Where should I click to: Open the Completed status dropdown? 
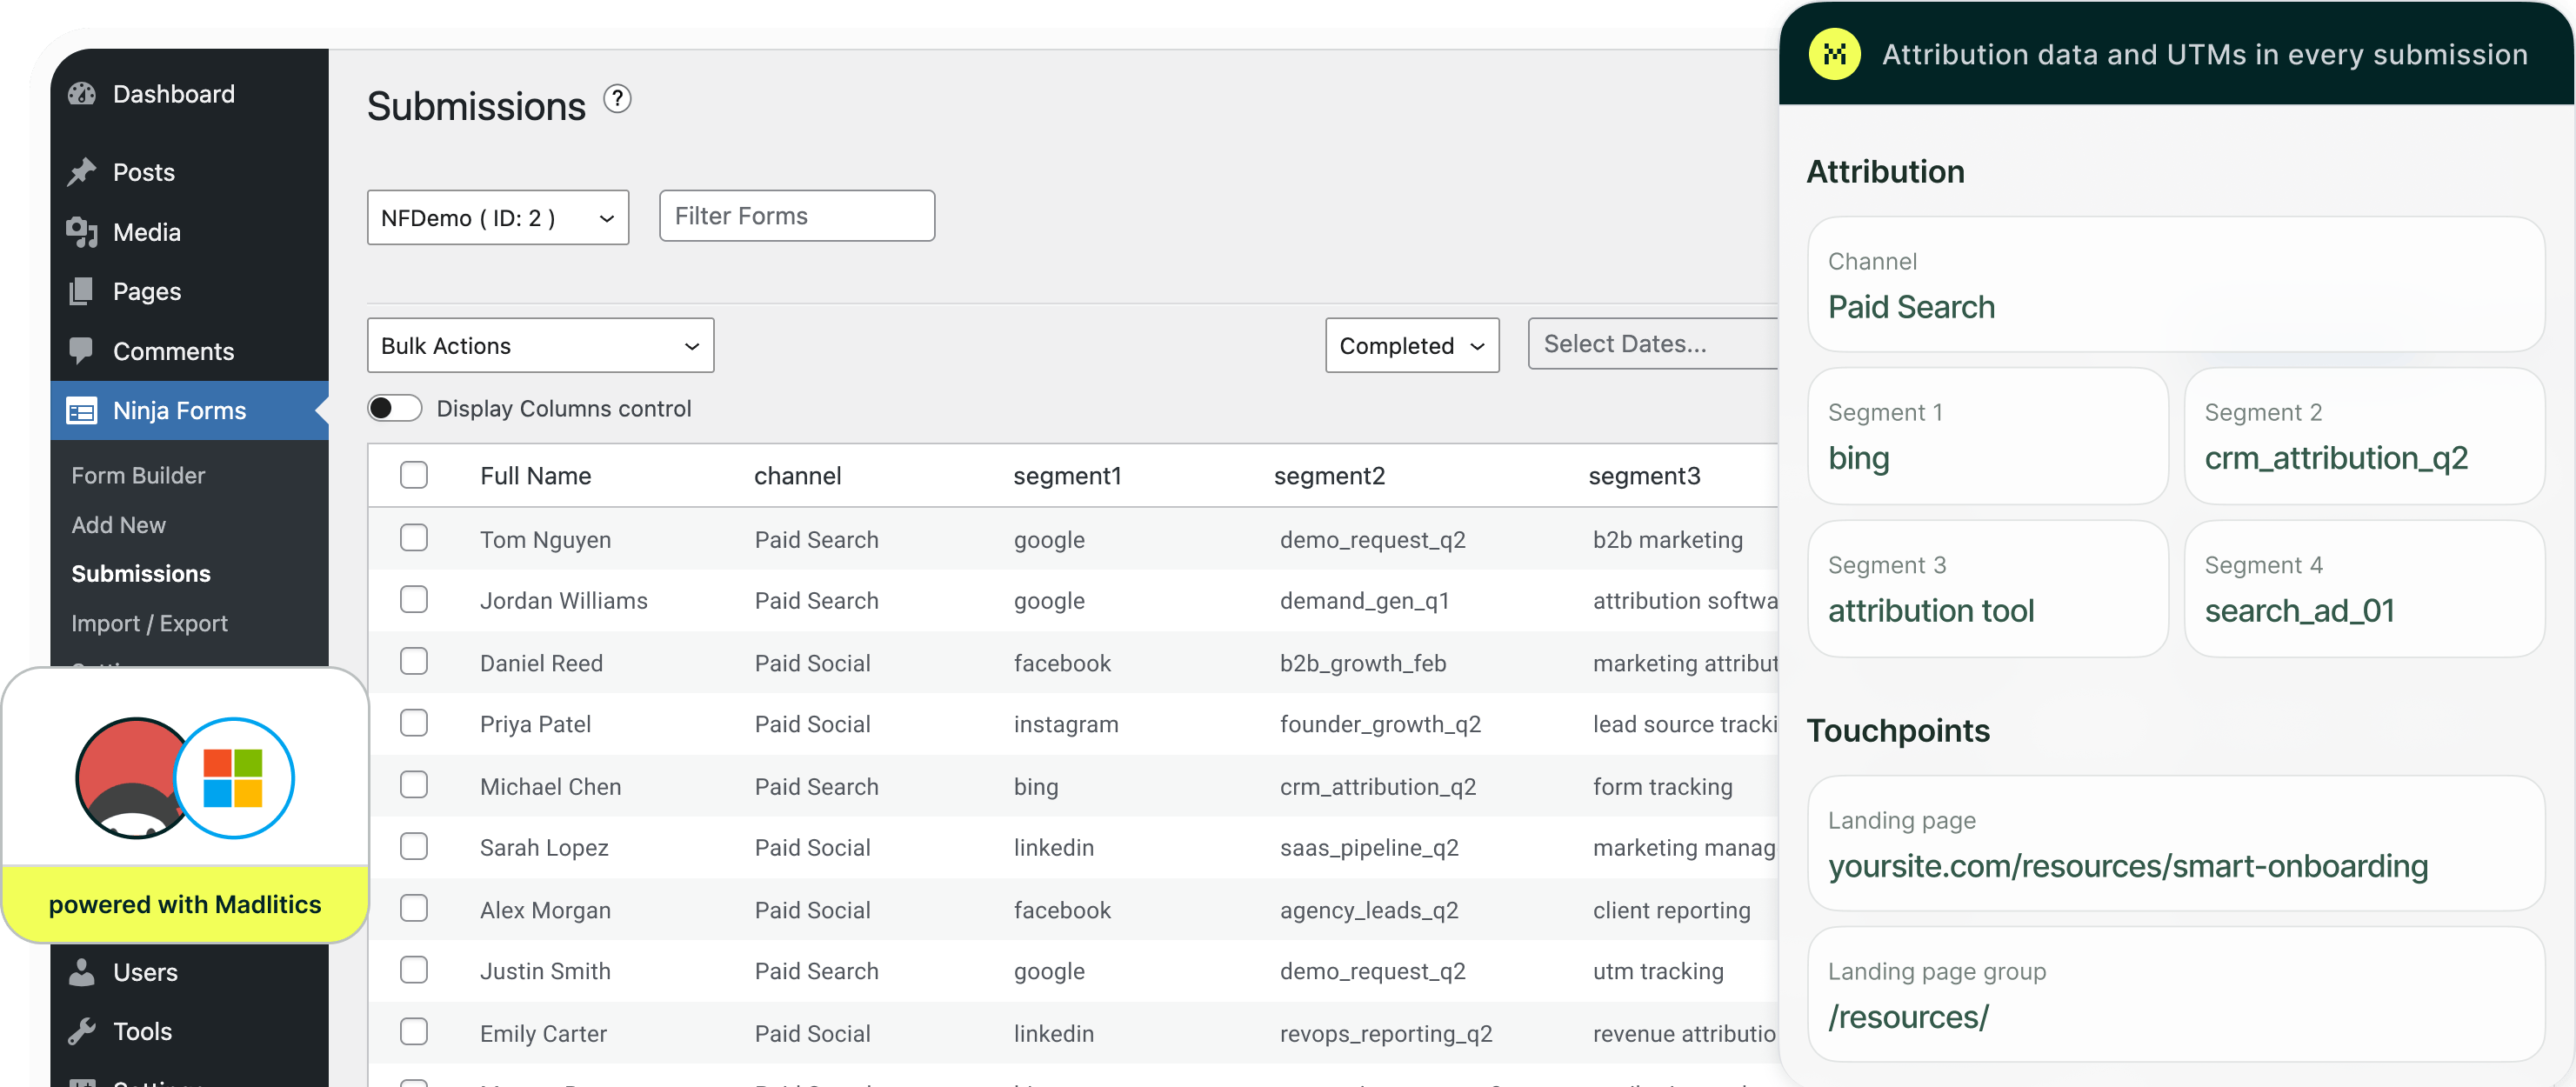coord(1412,346)
